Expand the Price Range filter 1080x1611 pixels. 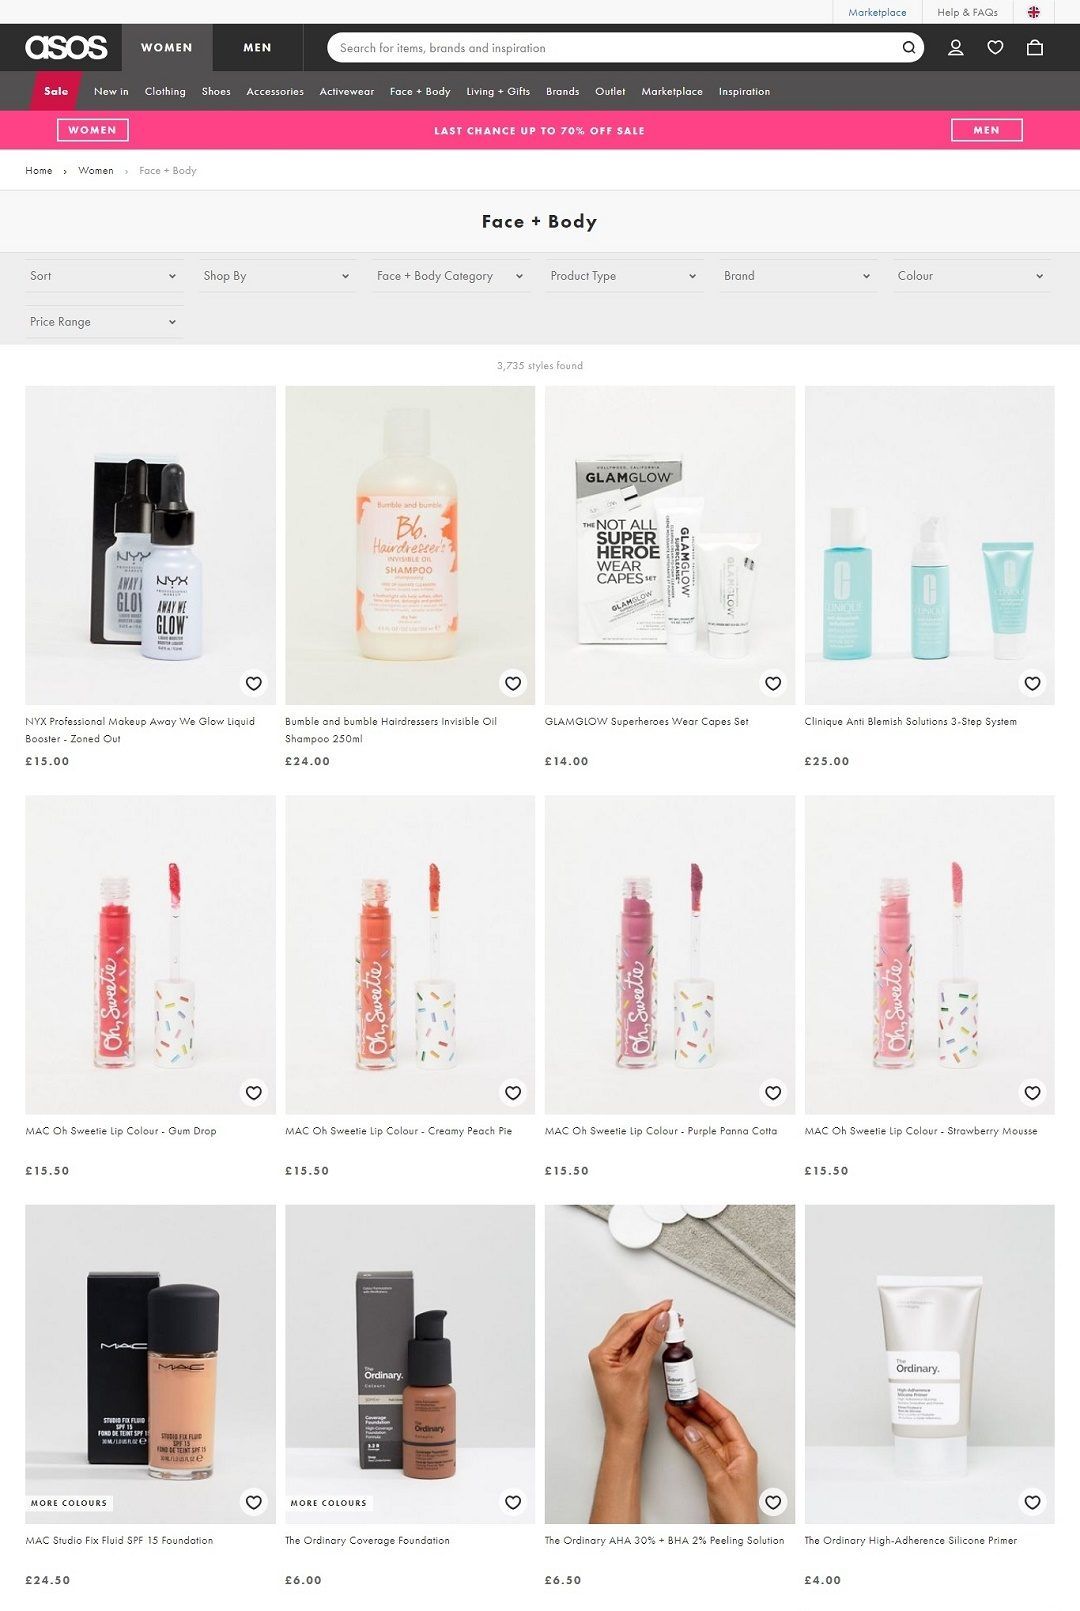click(104, 322)
